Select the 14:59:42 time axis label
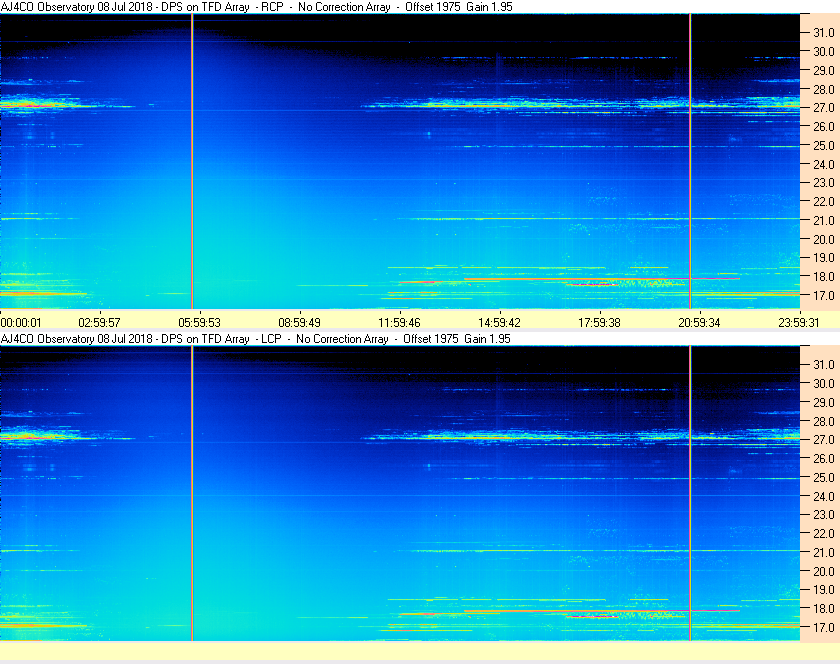Screen dimensions: 840x664 tap(499, 323)
